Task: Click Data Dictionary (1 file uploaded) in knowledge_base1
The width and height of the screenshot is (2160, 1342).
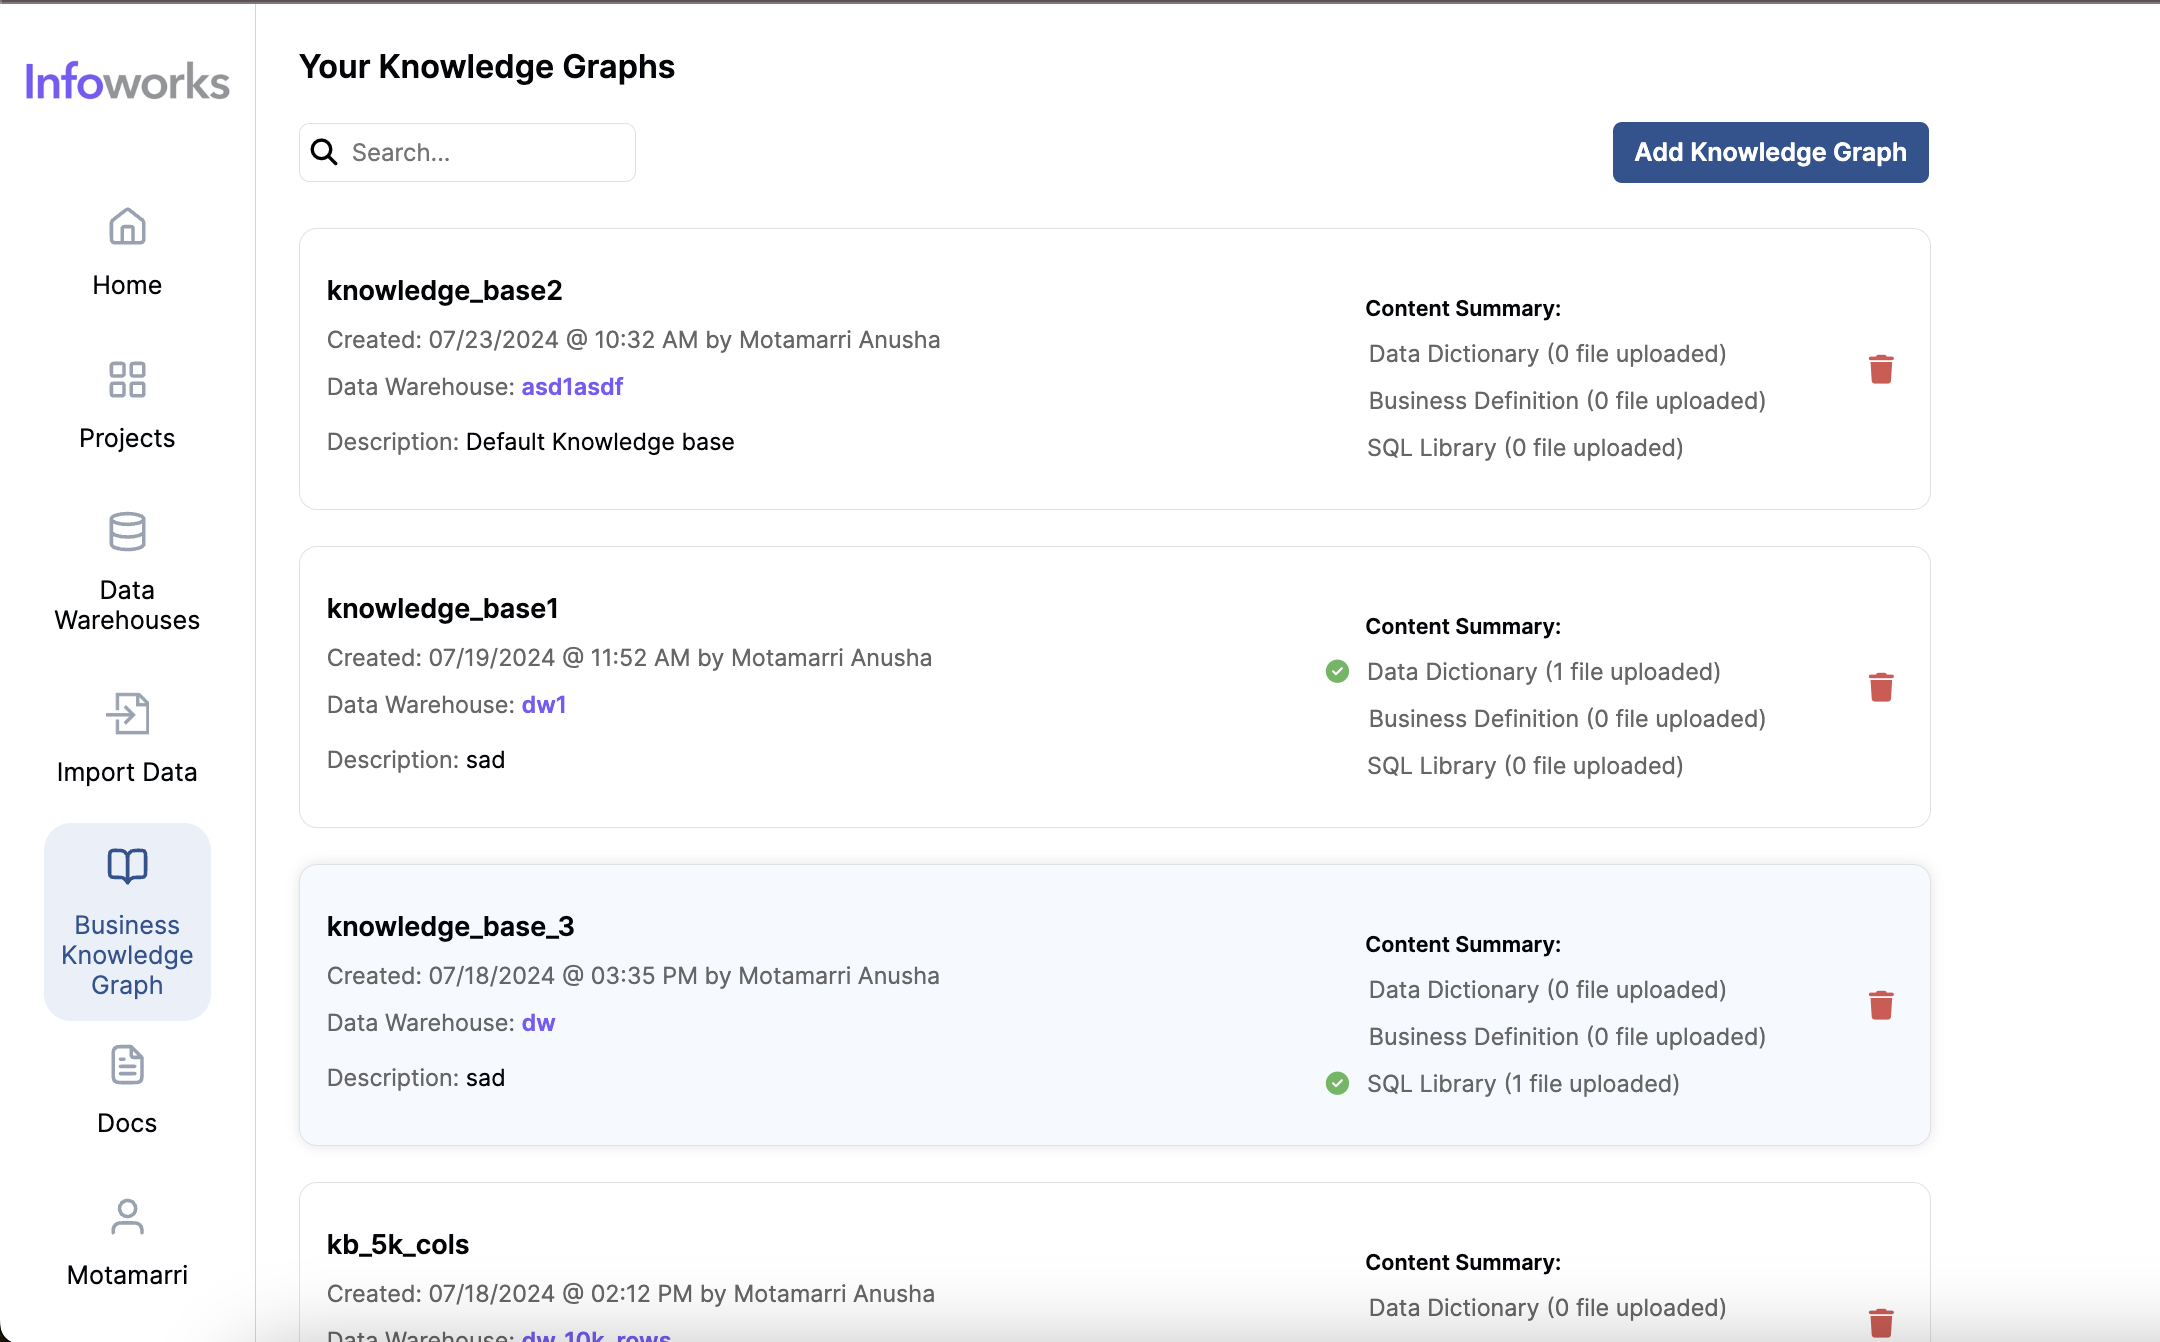Action: point(1544,672)
